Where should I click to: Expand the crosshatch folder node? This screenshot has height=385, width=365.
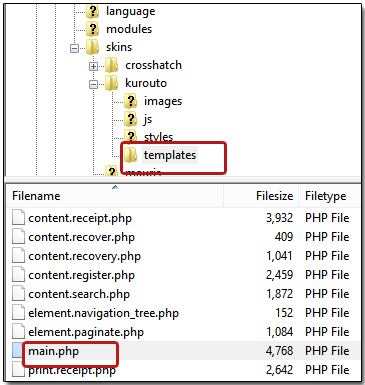click(x=93, y=66)
